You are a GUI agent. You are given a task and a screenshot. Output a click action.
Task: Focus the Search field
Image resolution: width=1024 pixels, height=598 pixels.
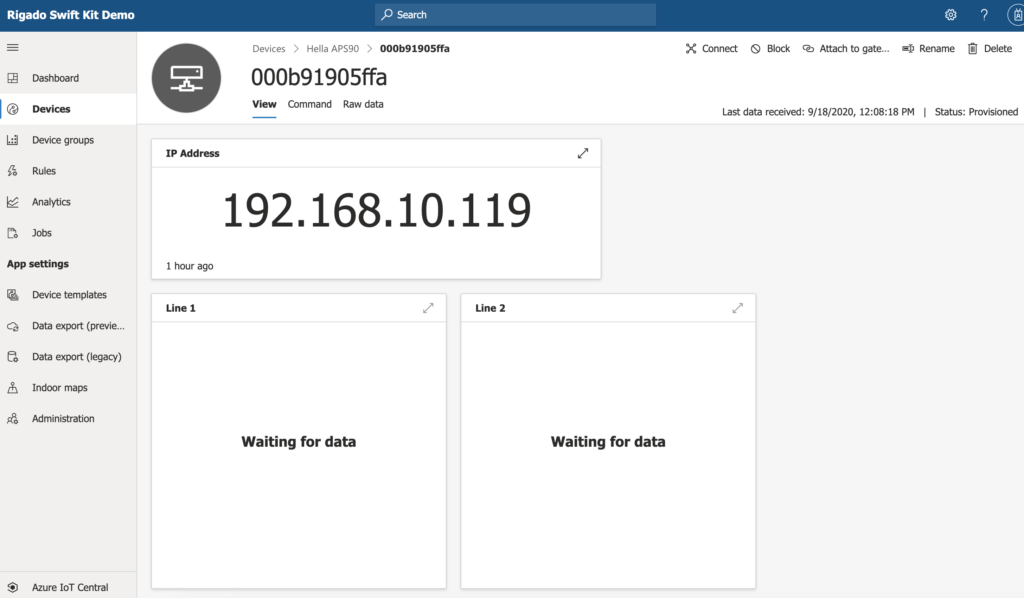pos(515,14)
